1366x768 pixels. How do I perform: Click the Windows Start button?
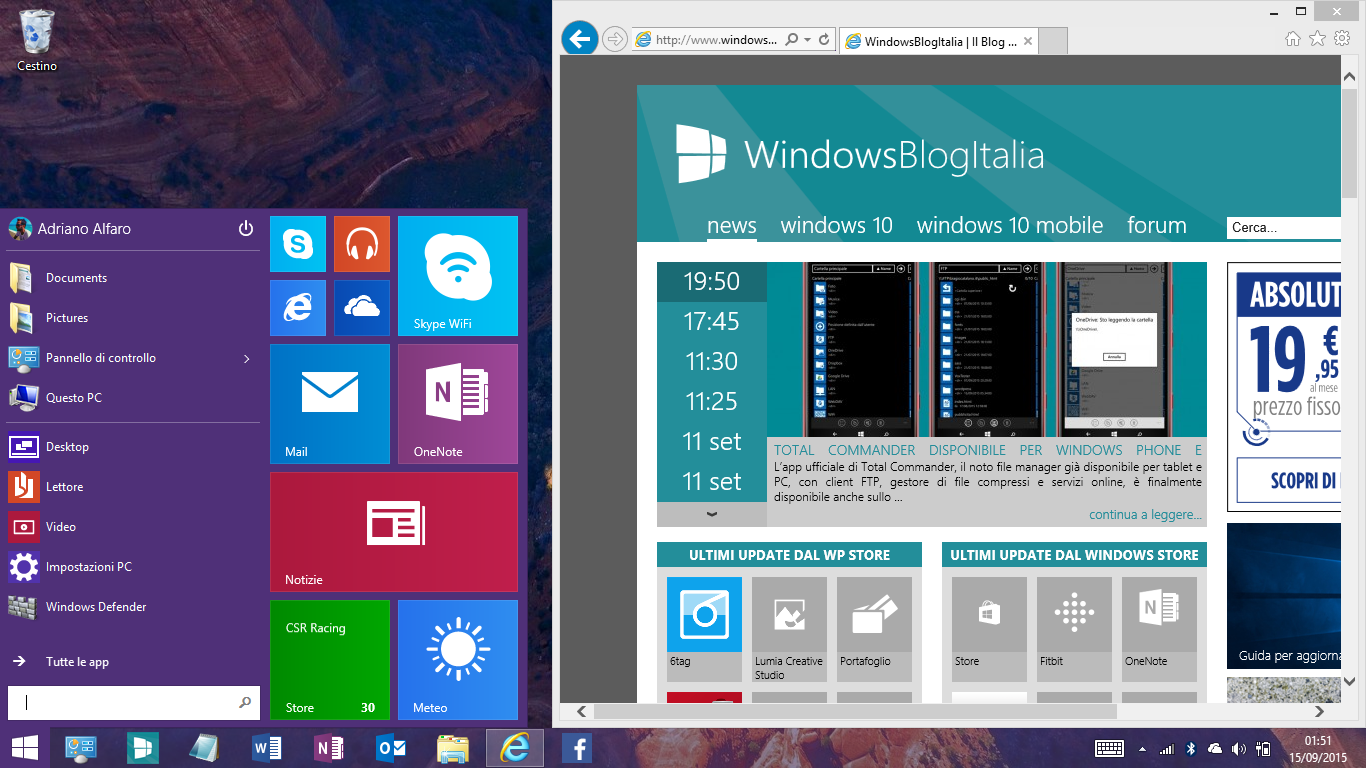25,748
